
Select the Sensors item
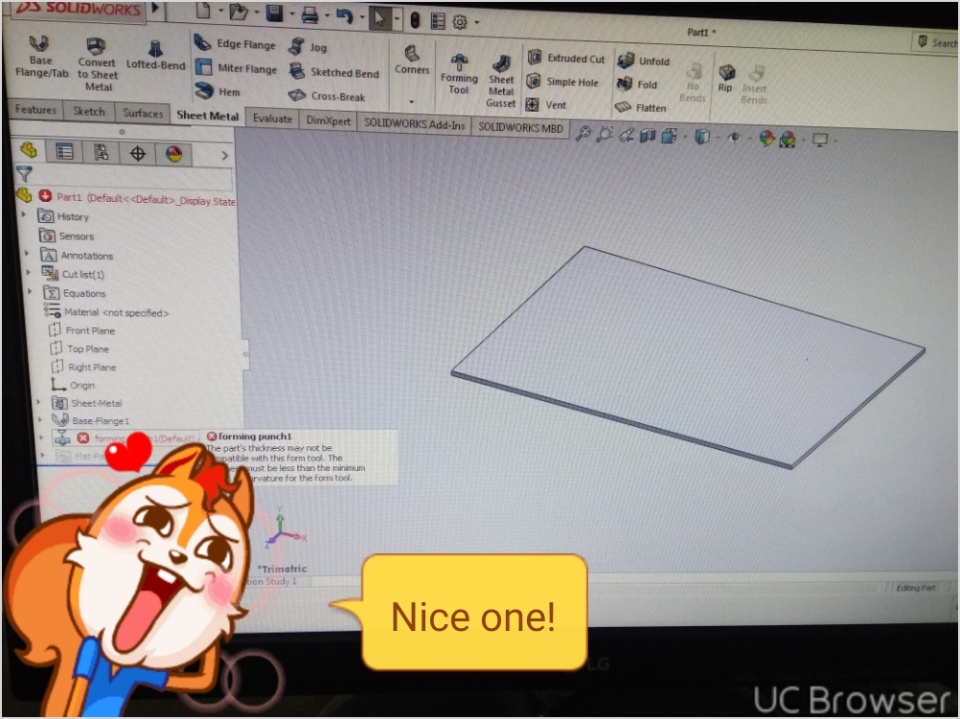tap(67, 235)
